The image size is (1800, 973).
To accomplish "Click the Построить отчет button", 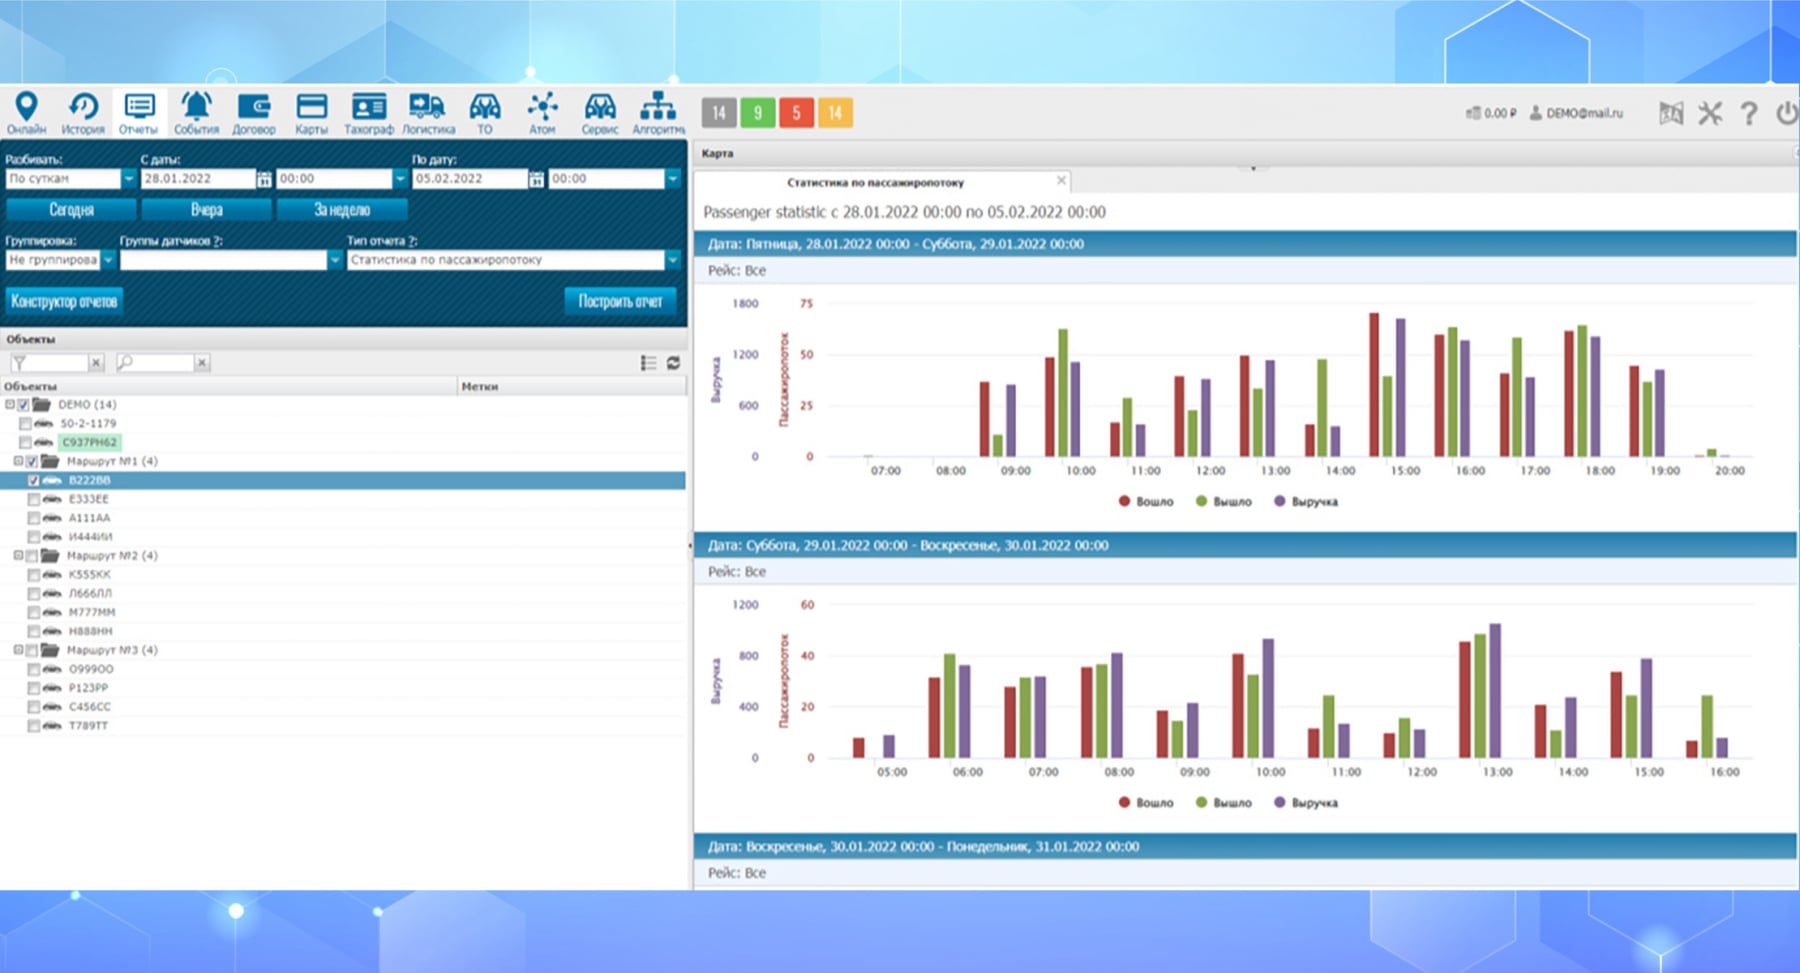I will coord(620,301).
